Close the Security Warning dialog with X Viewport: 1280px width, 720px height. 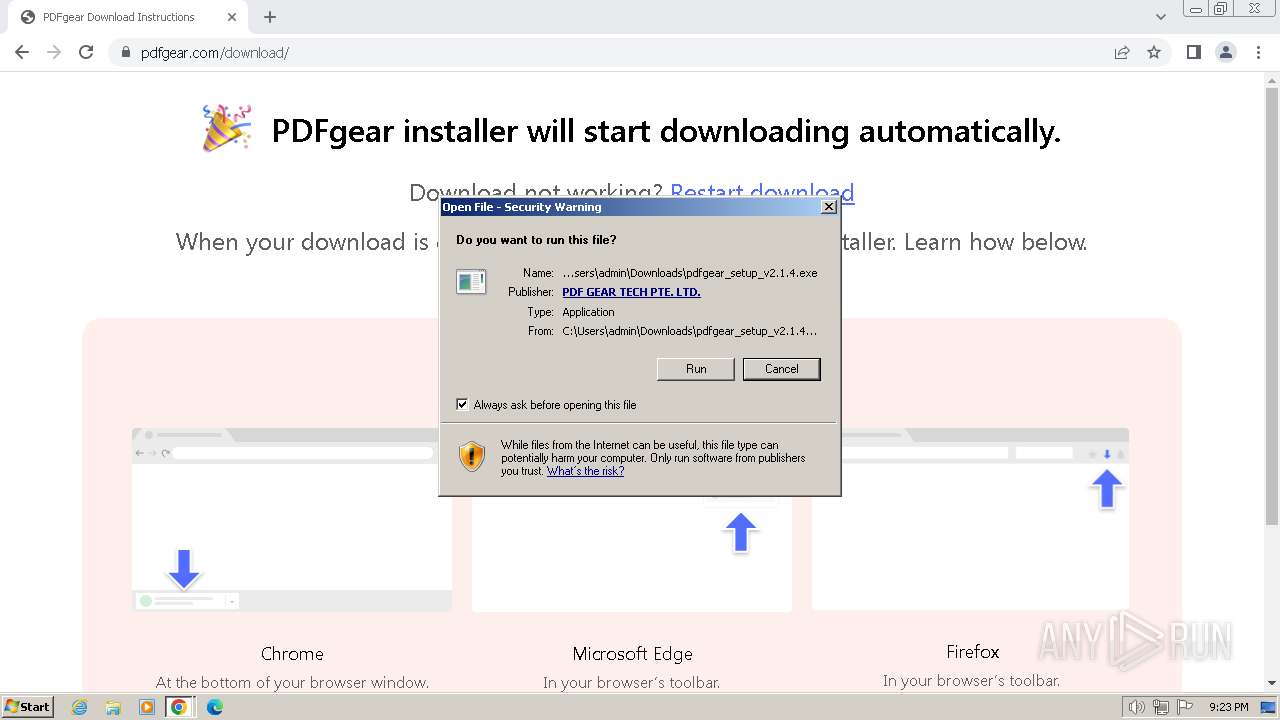[828, 207]
